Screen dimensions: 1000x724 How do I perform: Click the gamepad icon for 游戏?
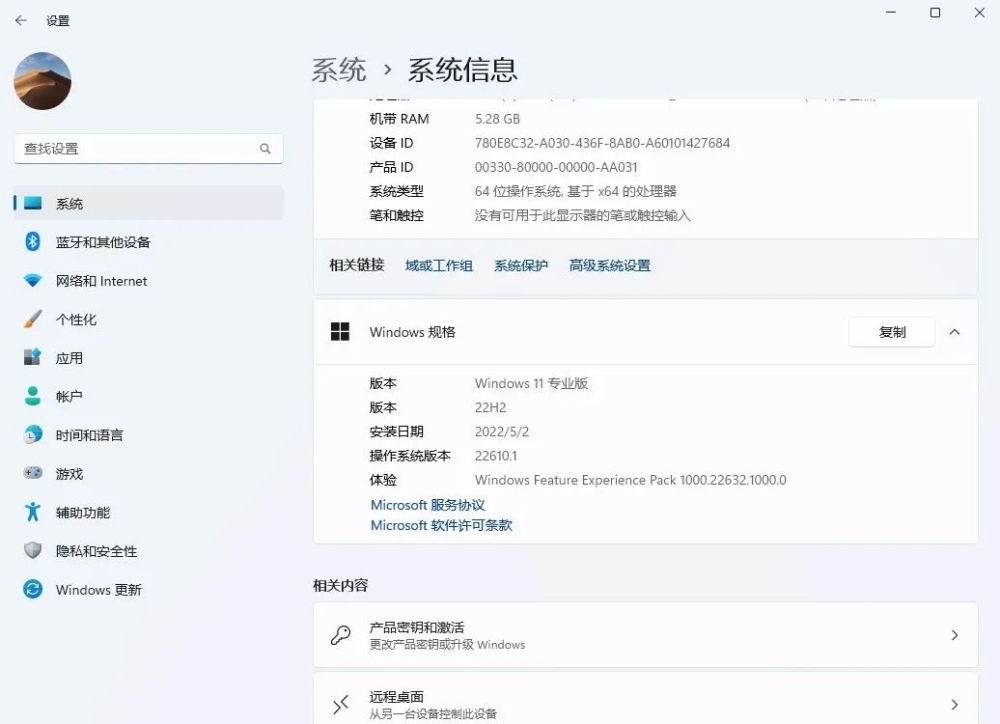point(33,474)
